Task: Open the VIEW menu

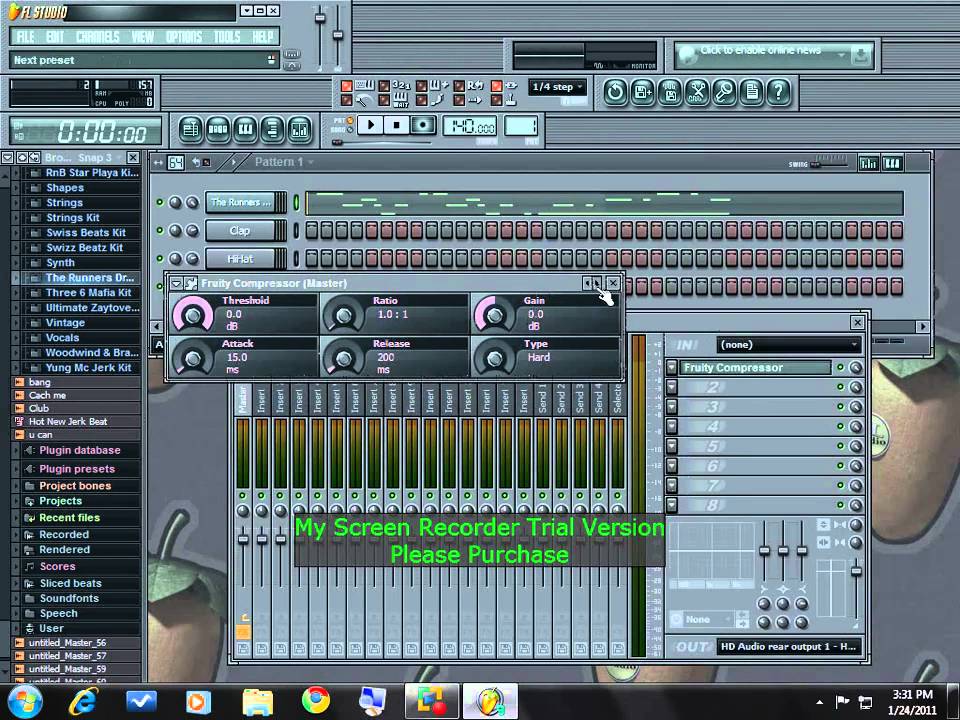Action: (143, 37)
